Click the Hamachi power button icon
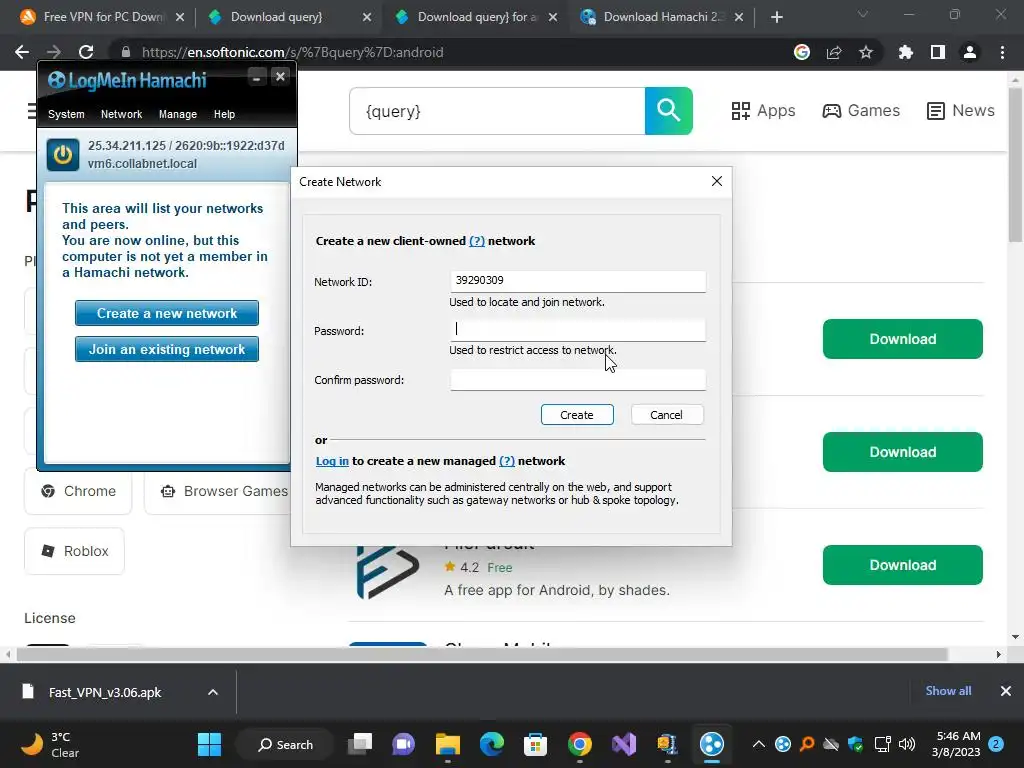1024x768 pixels. tap(63, 155)
